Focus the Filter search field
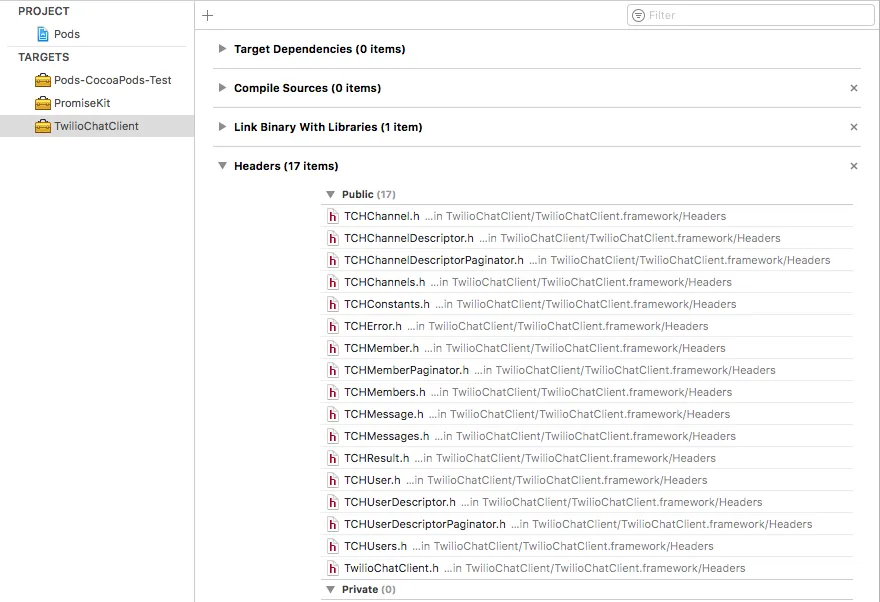The image size is (880, 602). [x=750, y=16]
